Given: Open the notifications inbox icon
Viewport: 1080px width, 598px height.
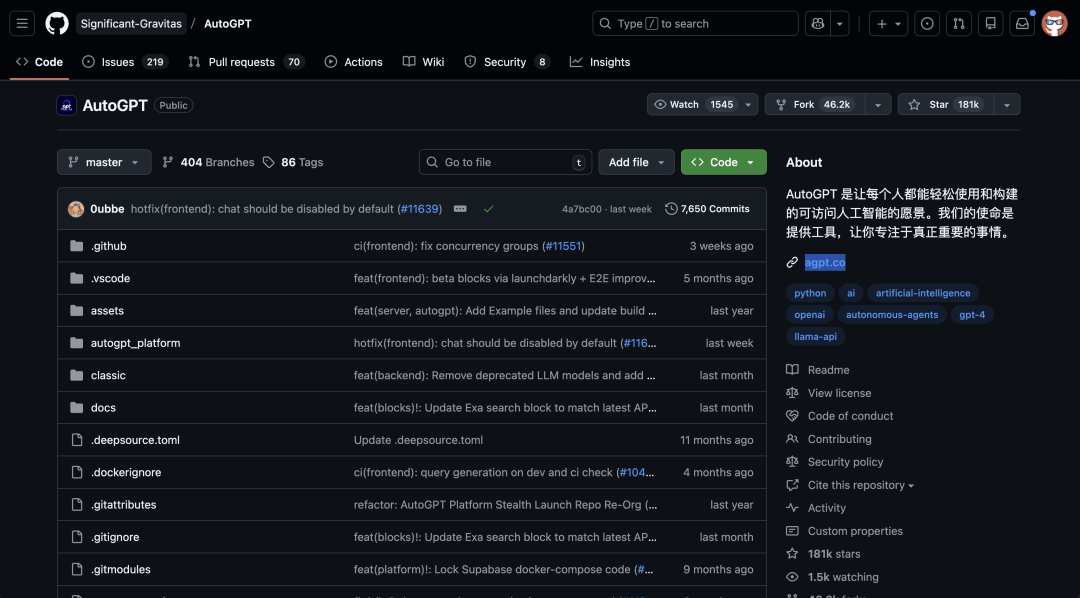Looking at the screenshot, I should 1021,23.
